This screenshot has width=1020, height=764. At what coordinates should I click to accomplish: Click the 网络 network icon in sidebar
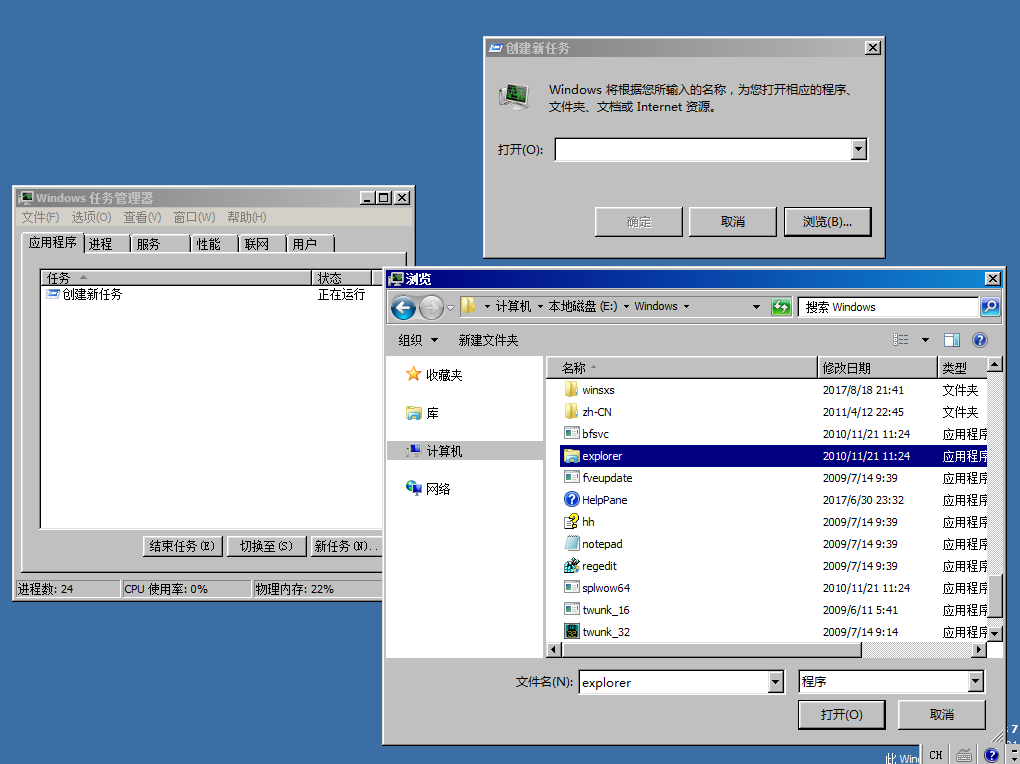coord(413,488)
